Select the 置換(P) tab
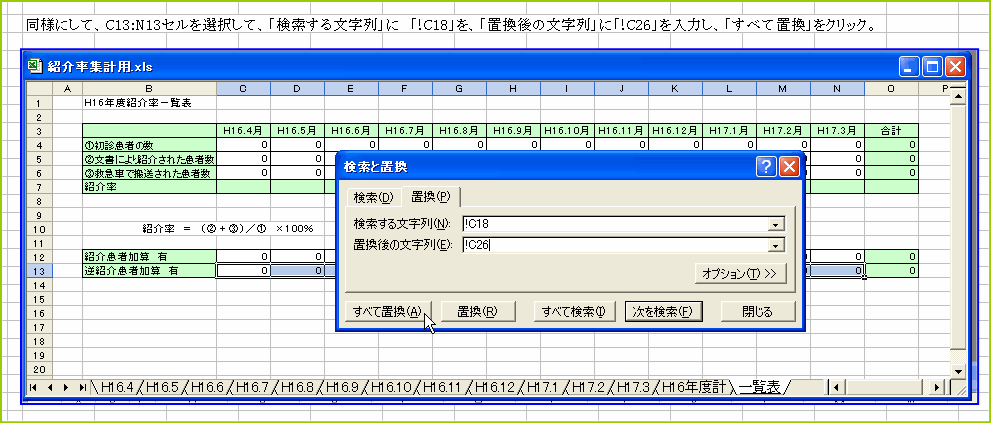This screenshot has width=991, height=423. tap(430, 197)
